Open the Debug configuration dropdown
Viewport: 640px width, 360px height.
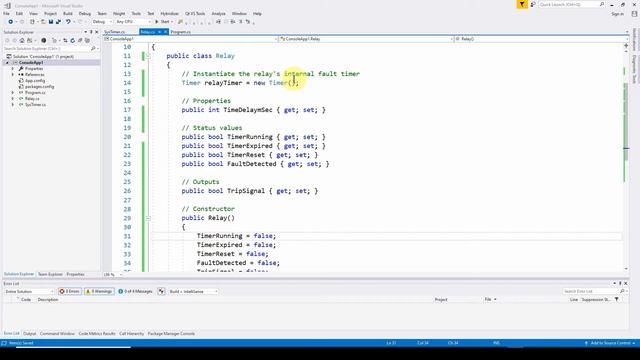point(101,22)
